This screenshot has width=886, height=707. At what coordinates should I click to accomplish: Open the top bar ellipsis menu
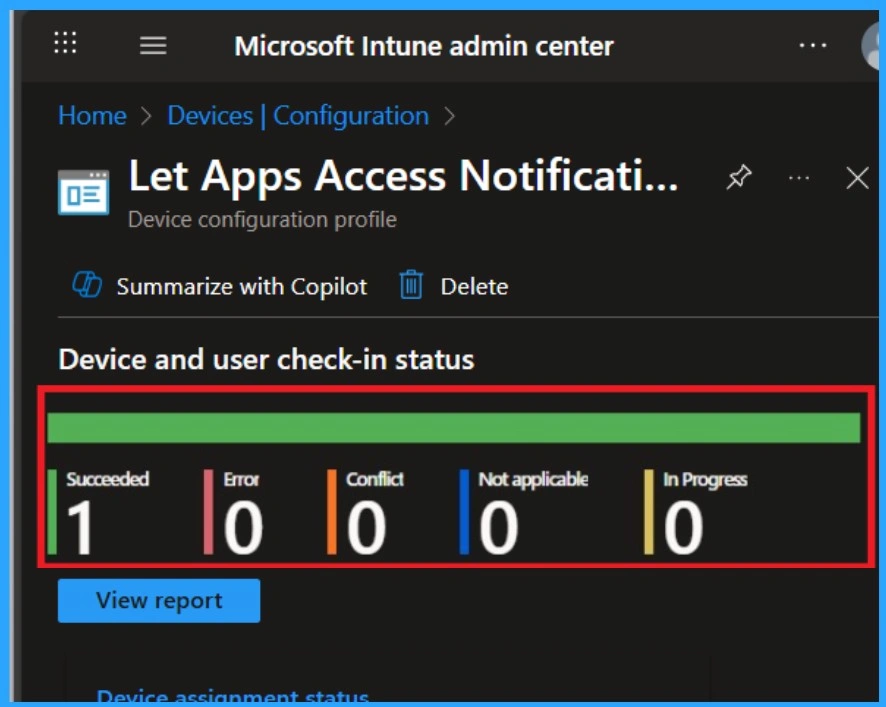(812, 46)
